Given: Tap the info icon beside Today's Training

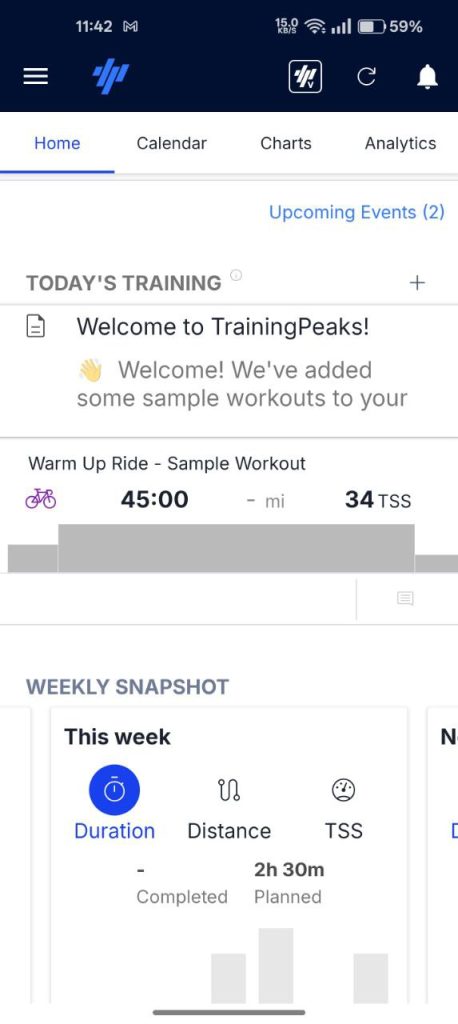Looking at the screenshot, I should pyautogui.click(x=237, y=275).
